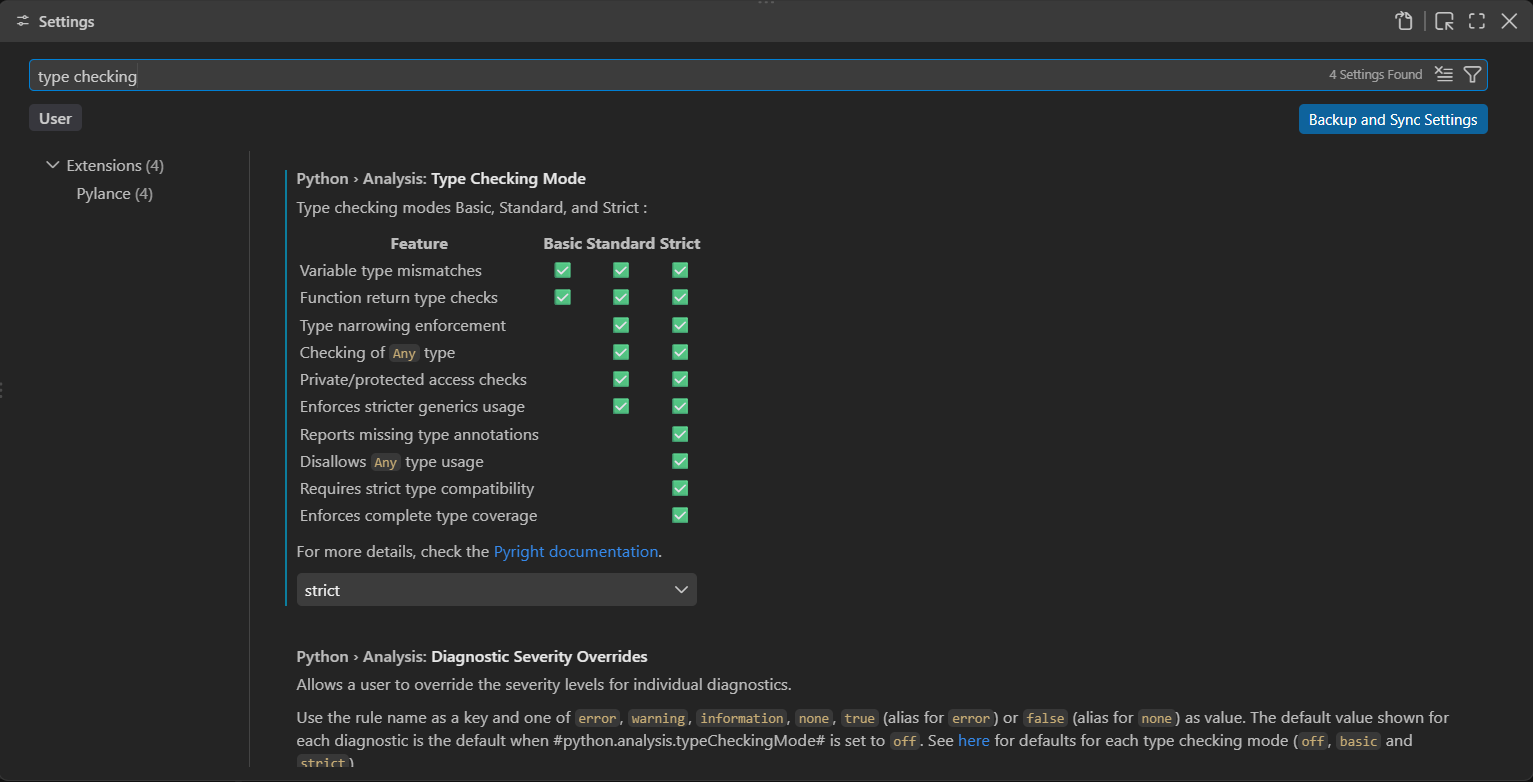
Task: Click the 'Enforces complete type coverage' row label
Action: (419, 515)
